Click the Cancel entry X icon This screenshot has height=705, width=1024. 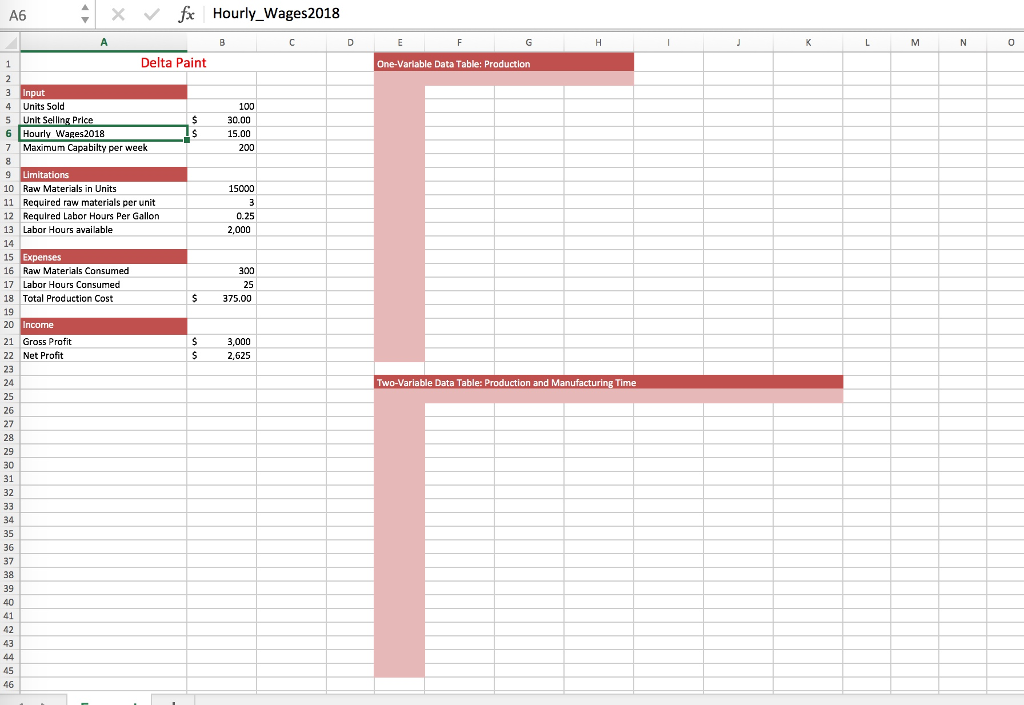point(118,14)
